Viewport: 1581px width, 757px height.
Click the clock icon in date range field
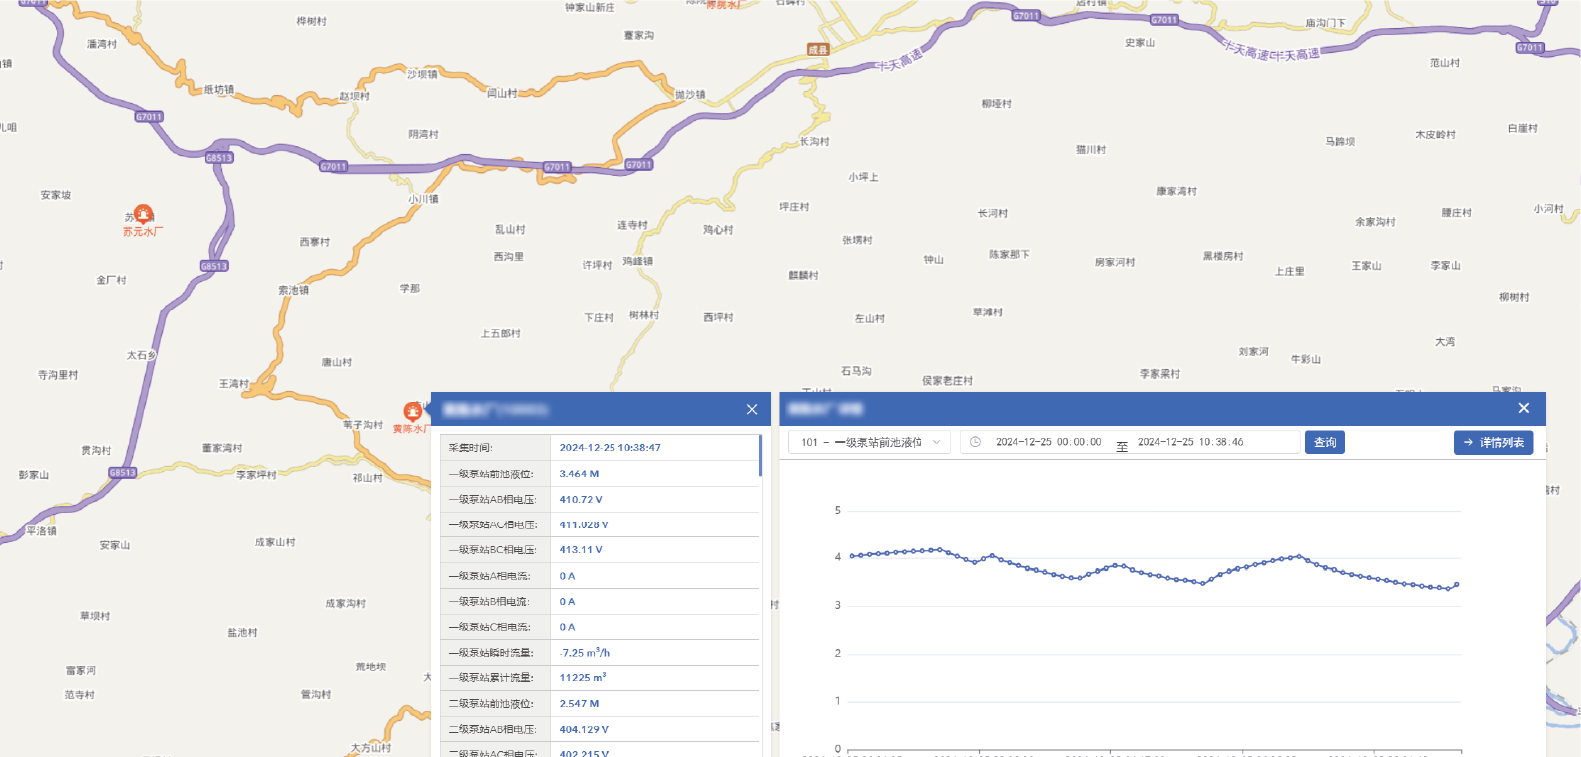[975, 442]
